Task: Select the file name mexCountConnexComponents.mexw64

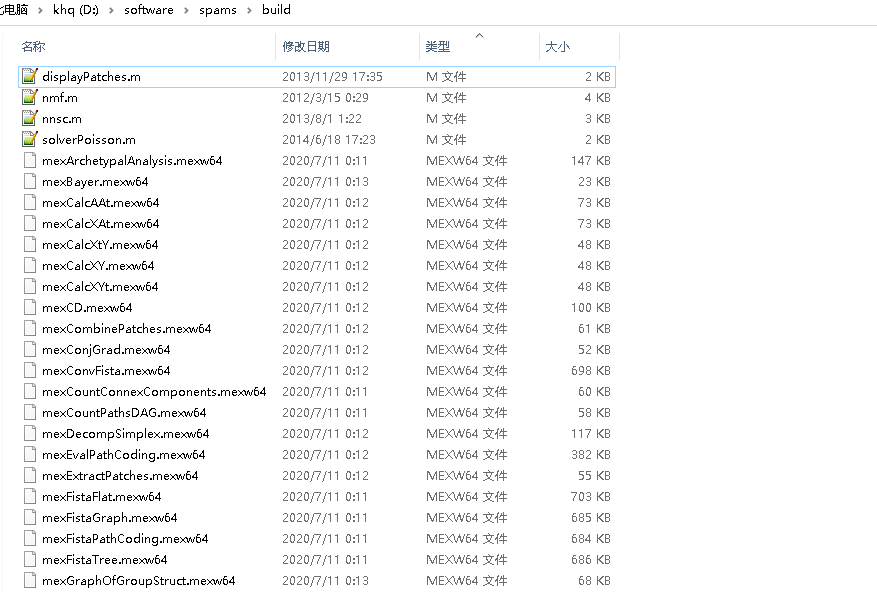Action: pos(154,391)
